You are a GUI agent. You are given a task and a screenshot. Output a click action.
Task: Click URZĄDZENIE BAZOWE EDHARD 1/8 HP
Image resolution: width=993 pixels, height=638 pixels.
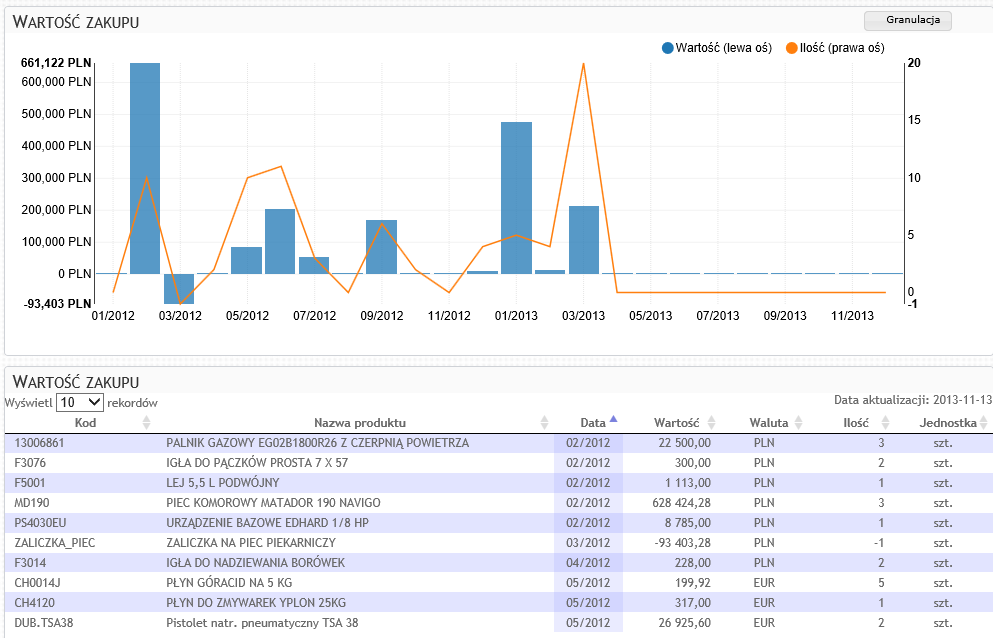point(267,523)
